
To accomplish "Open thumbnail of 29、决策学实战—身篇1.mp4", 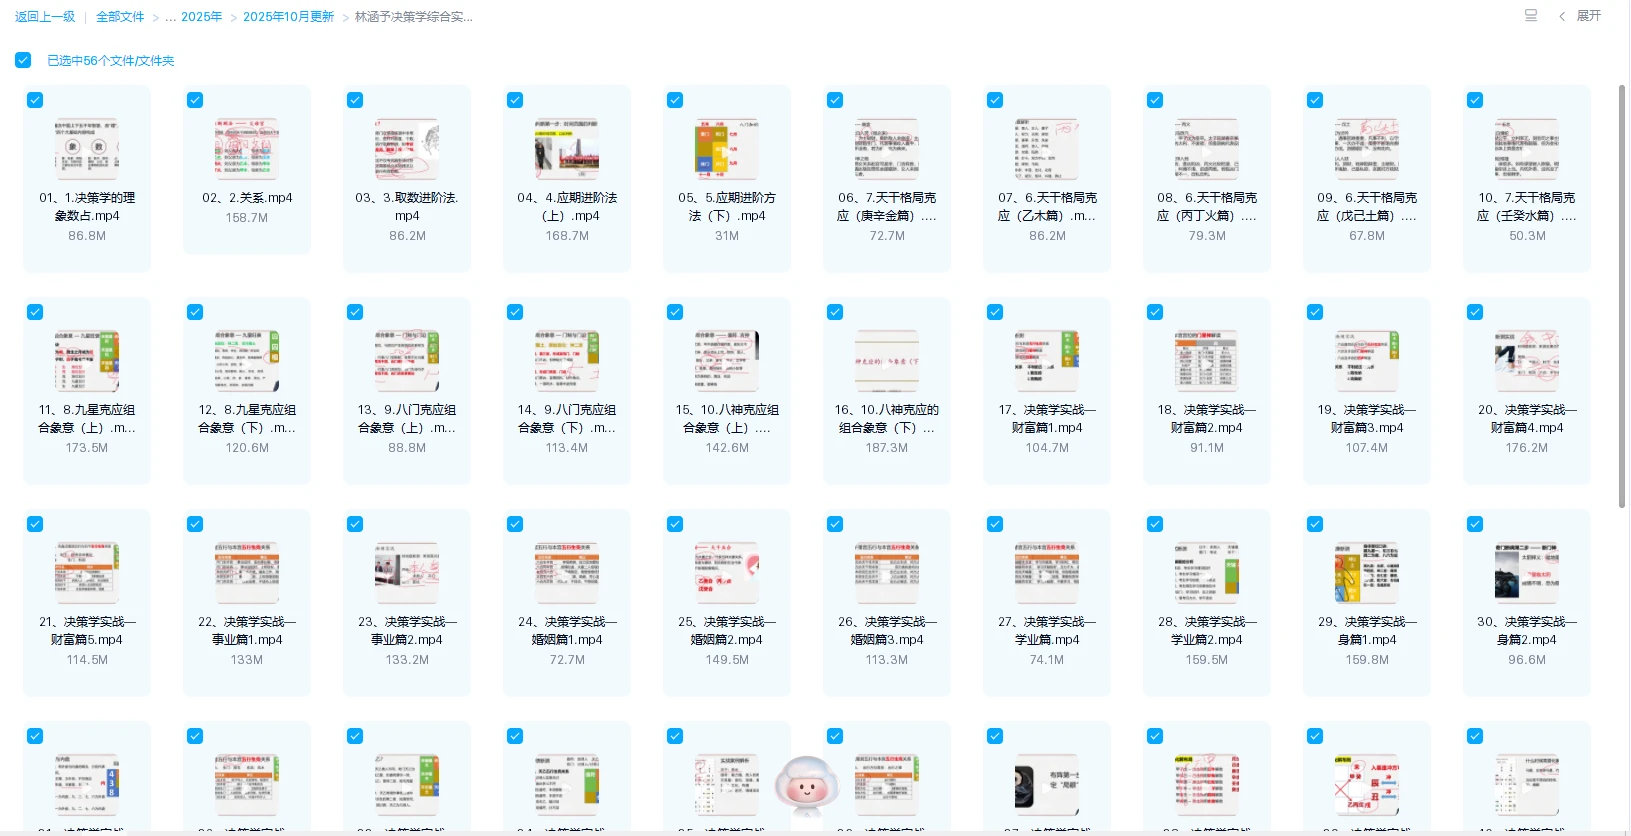I will pos(1367,573).
